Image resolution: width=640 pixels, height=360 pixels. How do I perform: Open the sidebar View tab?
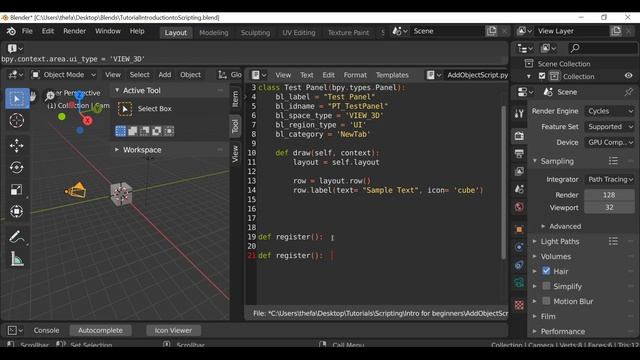coord(236,153)
